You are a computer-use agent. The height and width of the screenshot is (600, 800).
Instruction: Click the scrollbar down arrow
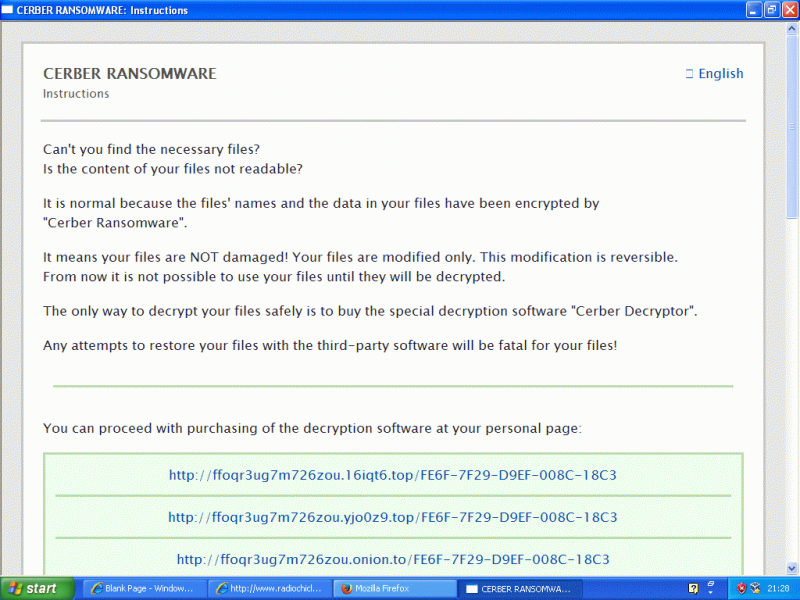[792, 568]
